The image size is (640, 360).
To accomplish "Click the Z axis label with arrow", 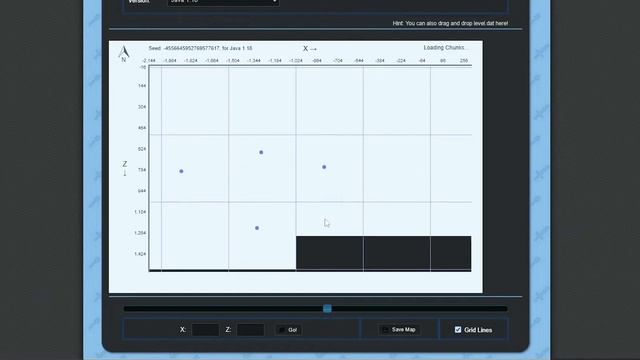I will point(125,168).
